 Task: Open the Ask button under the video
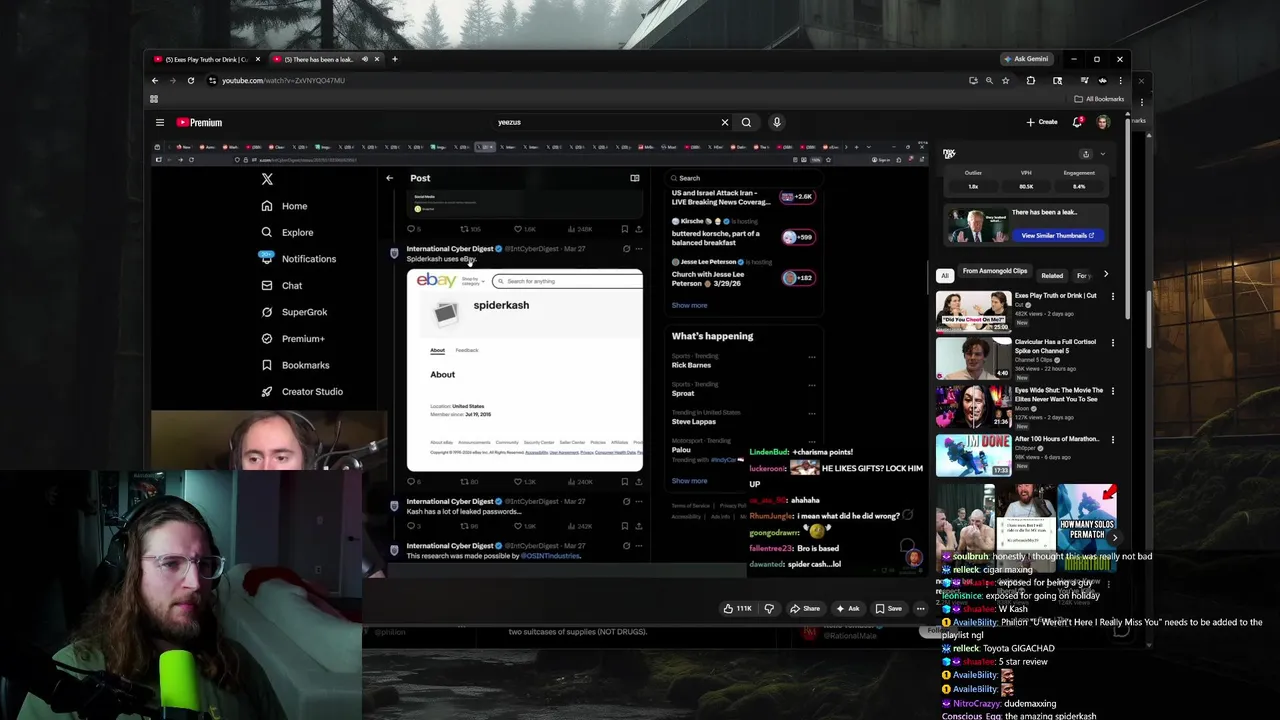[x=848, y=608]
